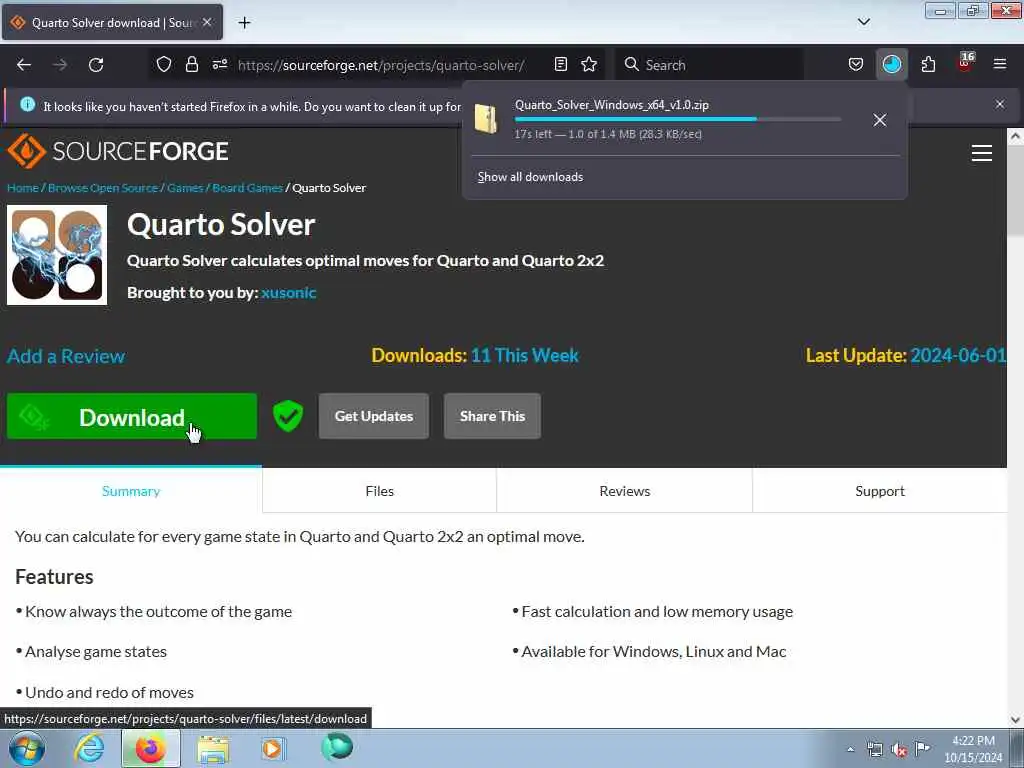Viewport: 1024px width, 768px height.
Task: Click the muted volume tray icon
Action: tap(899, 750)
